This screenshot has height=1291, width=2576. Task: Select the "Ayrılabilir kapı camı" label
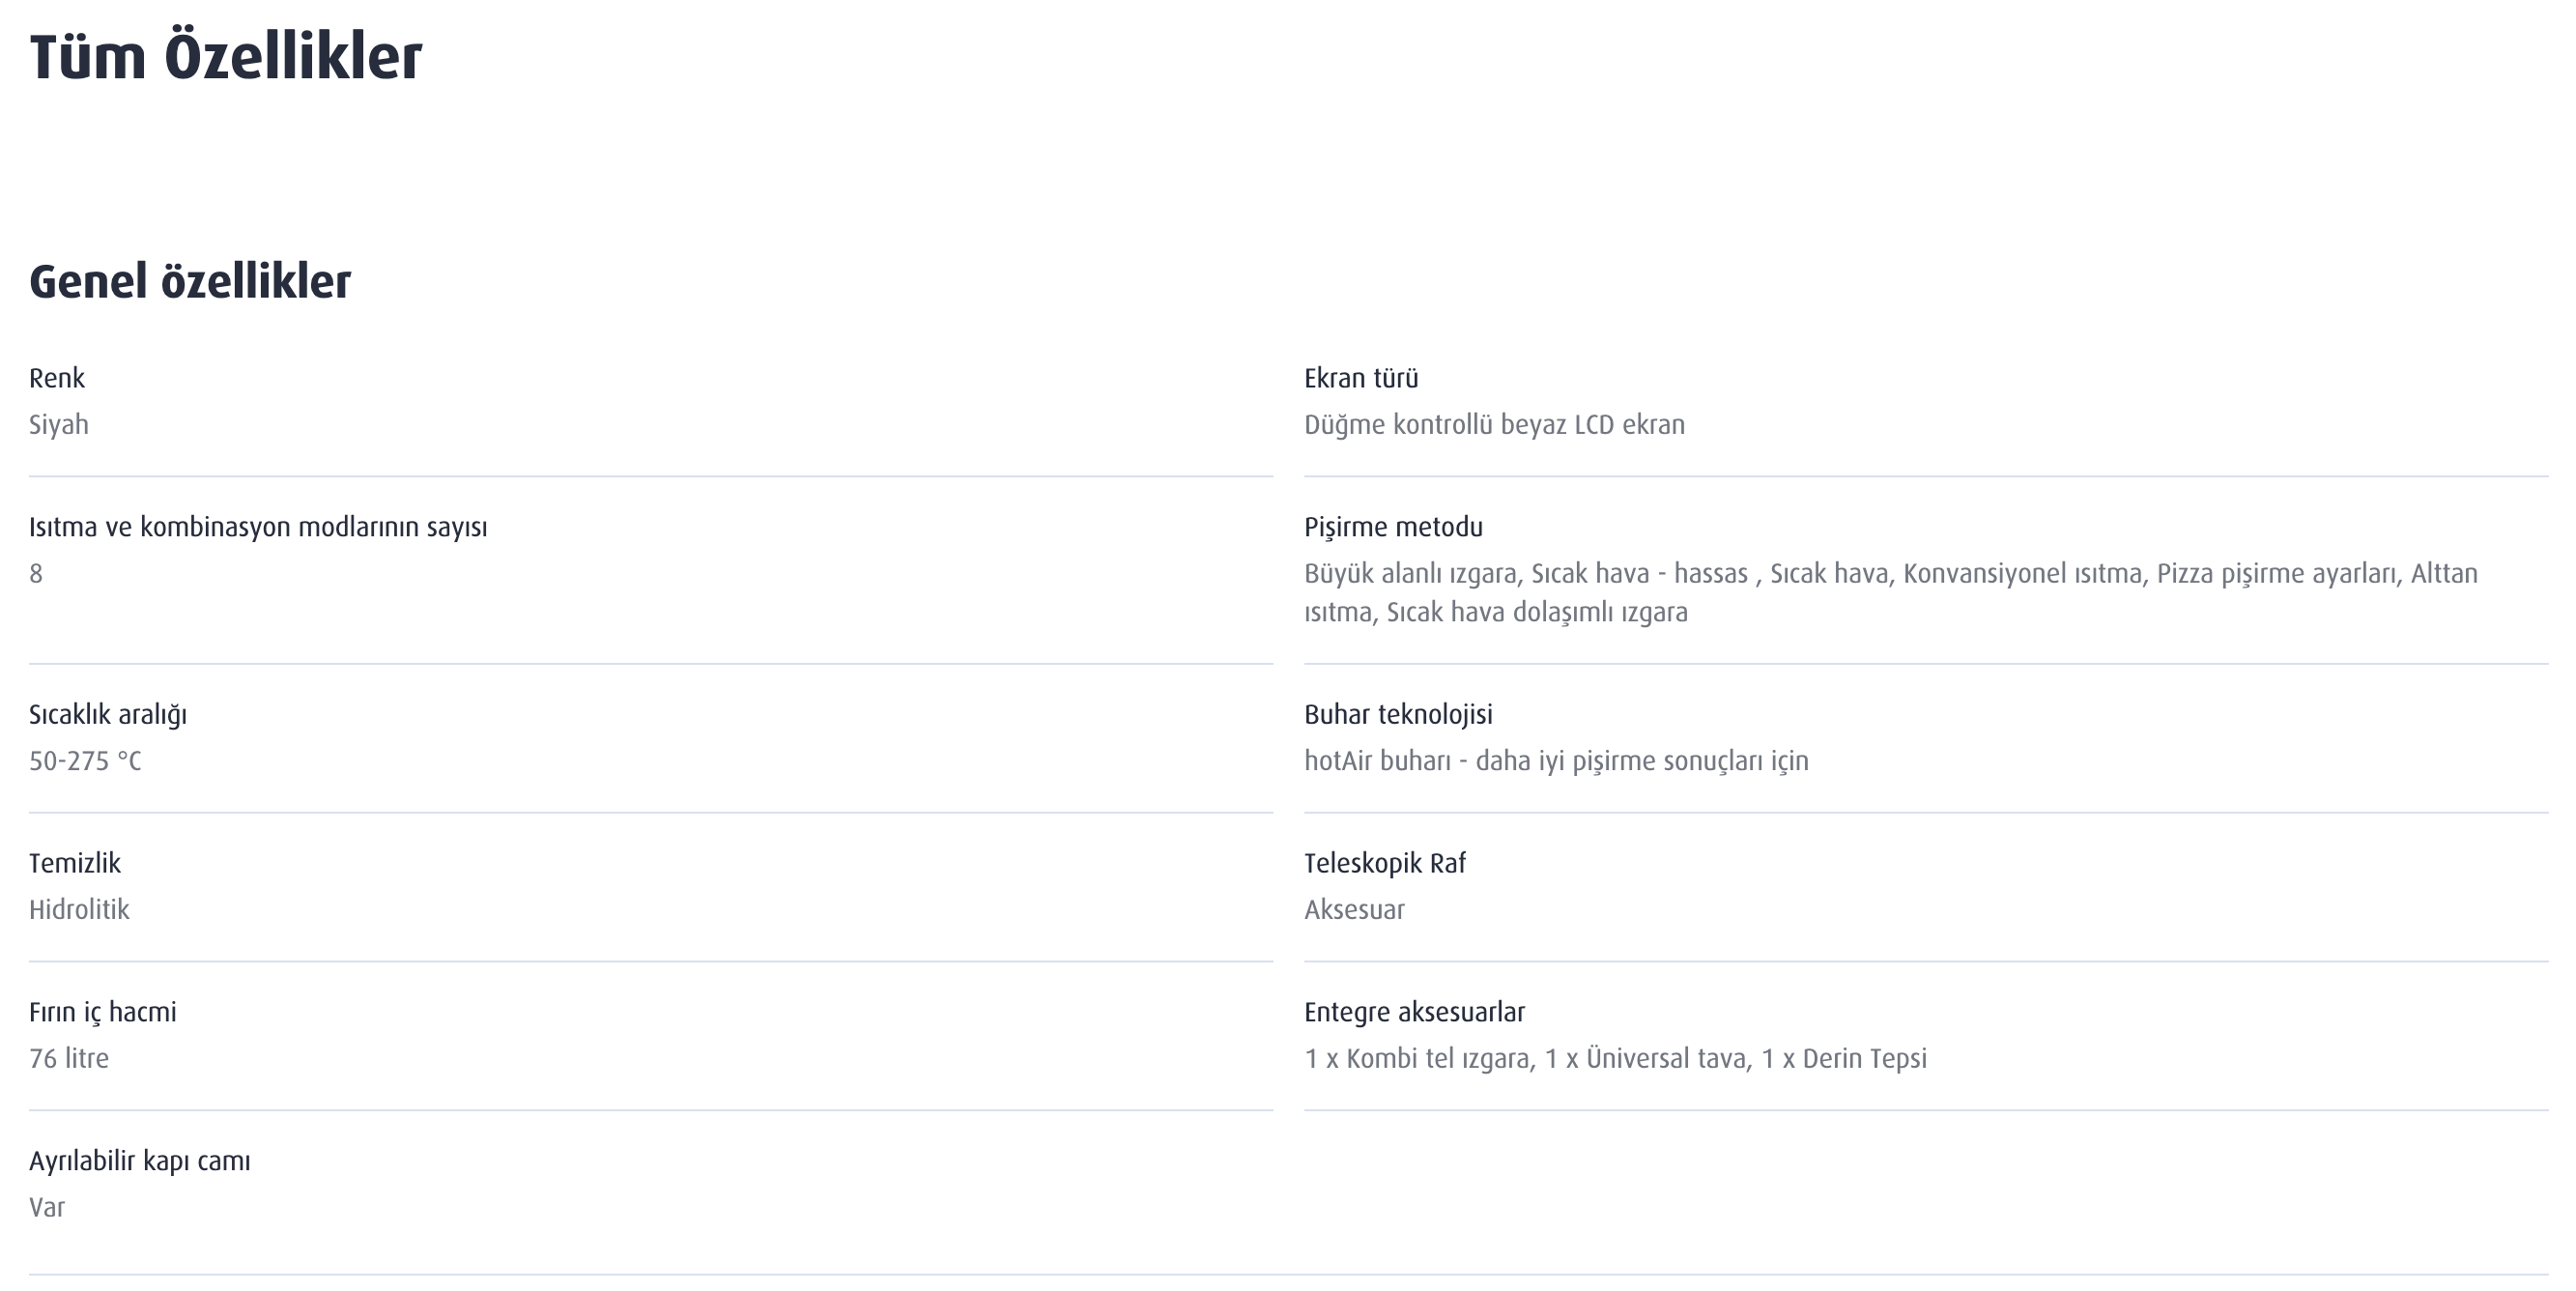(x=140, y=1161)
